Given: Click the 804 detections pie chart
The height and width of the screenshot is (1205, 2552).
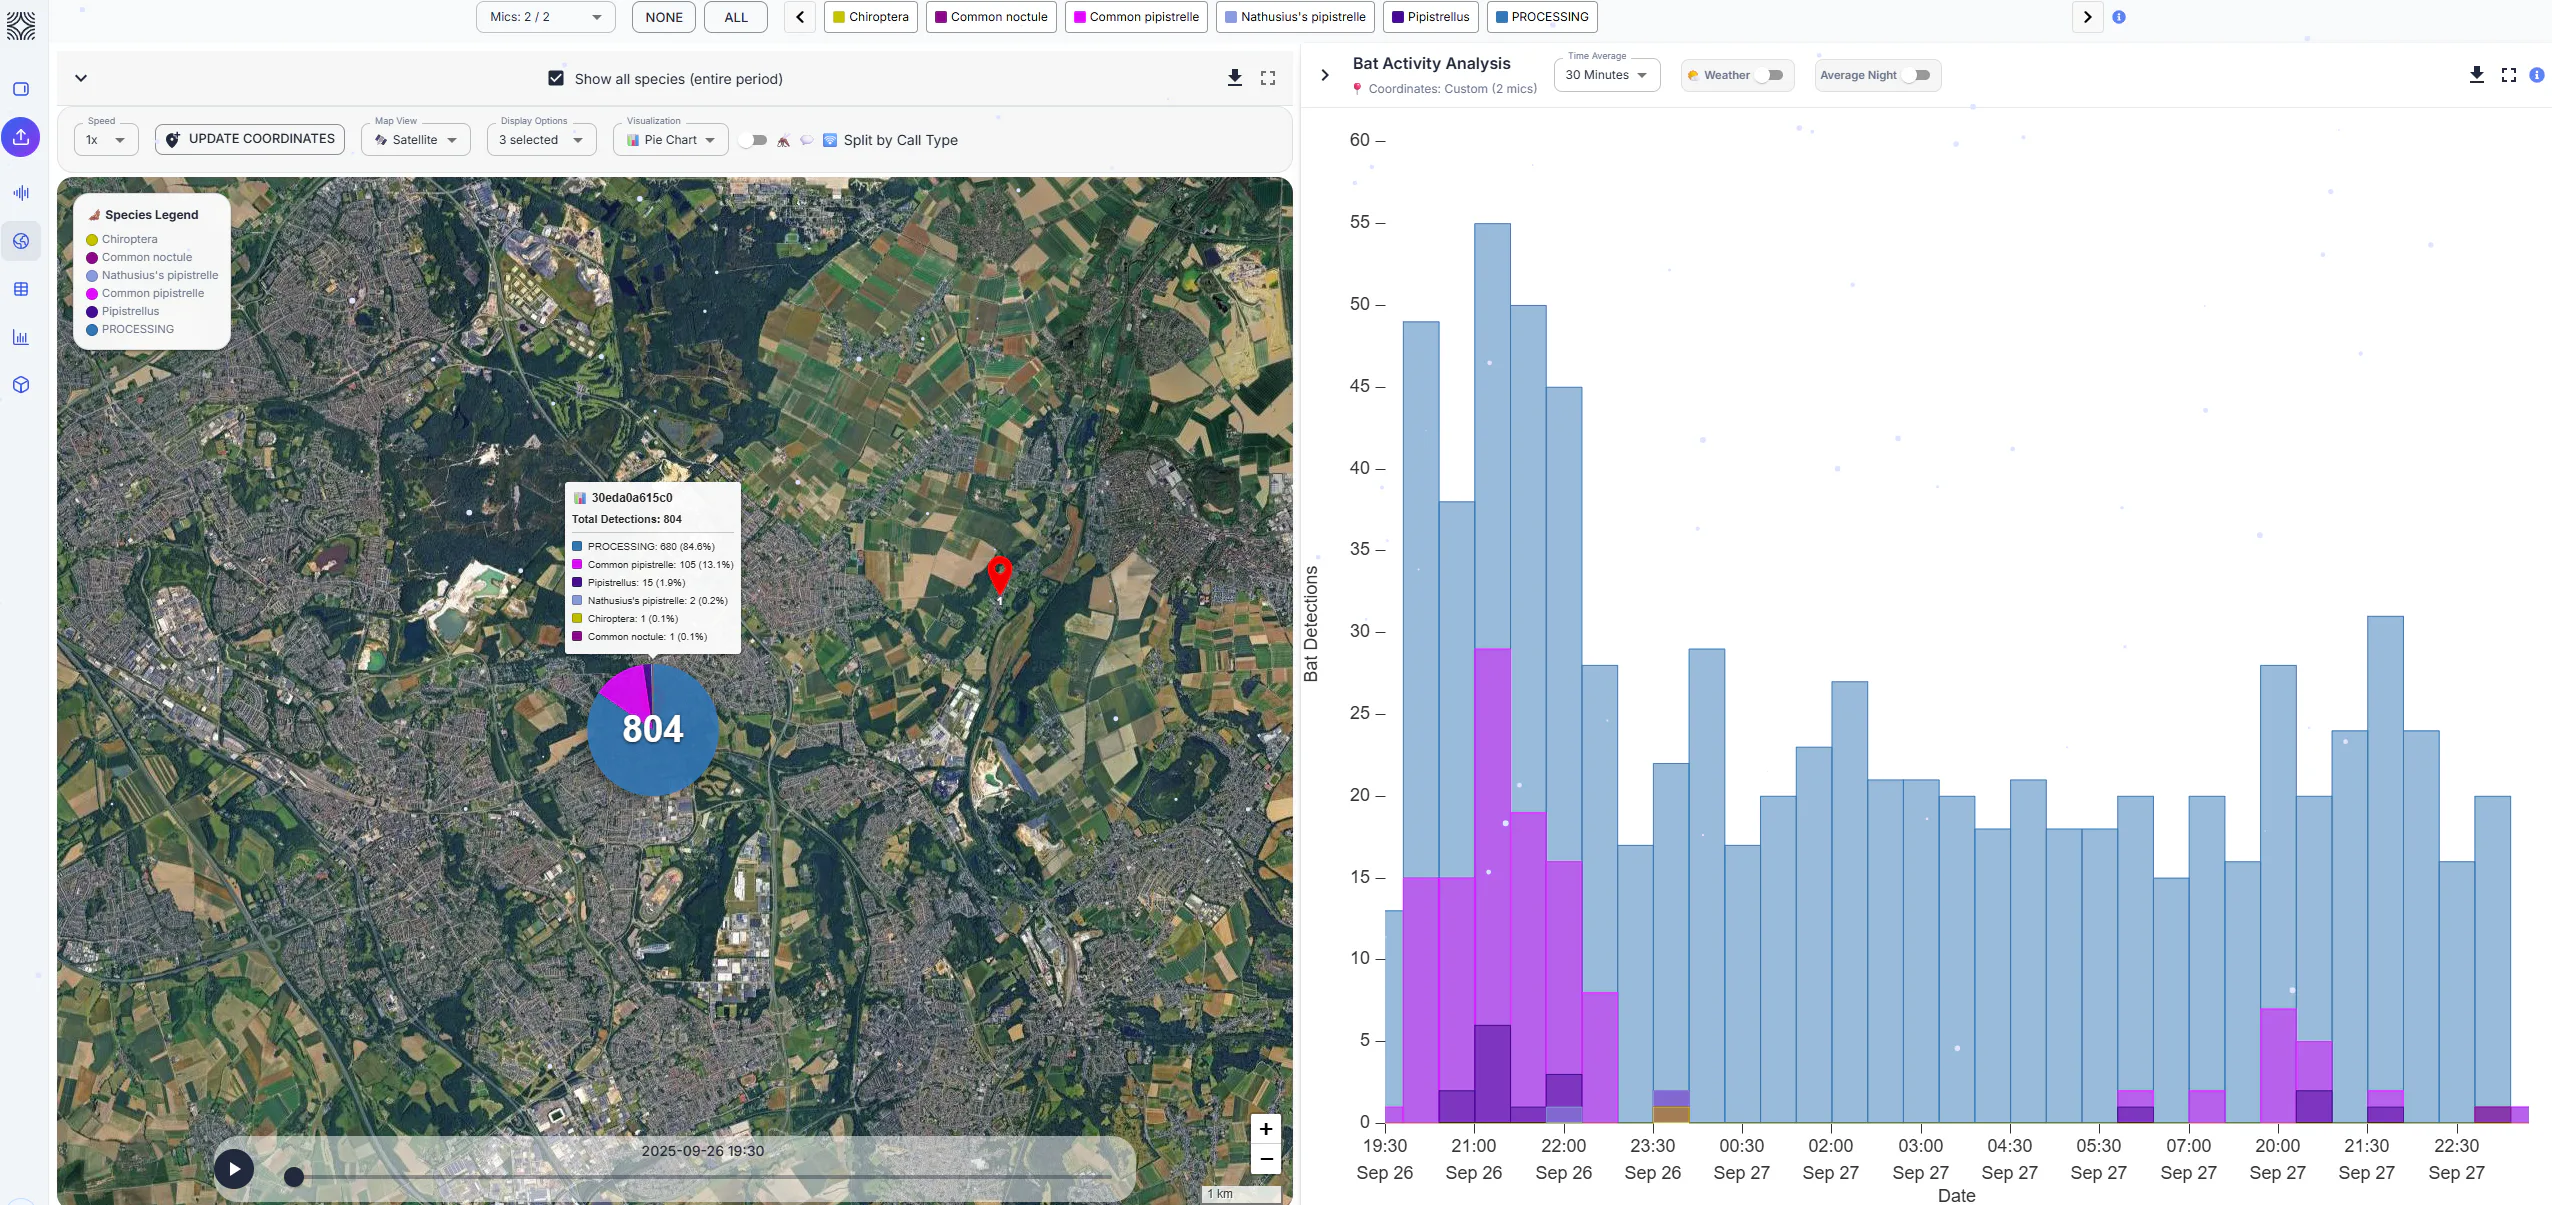Looking at the screenshot, I should pyautogui.click(x=652, y=730).
